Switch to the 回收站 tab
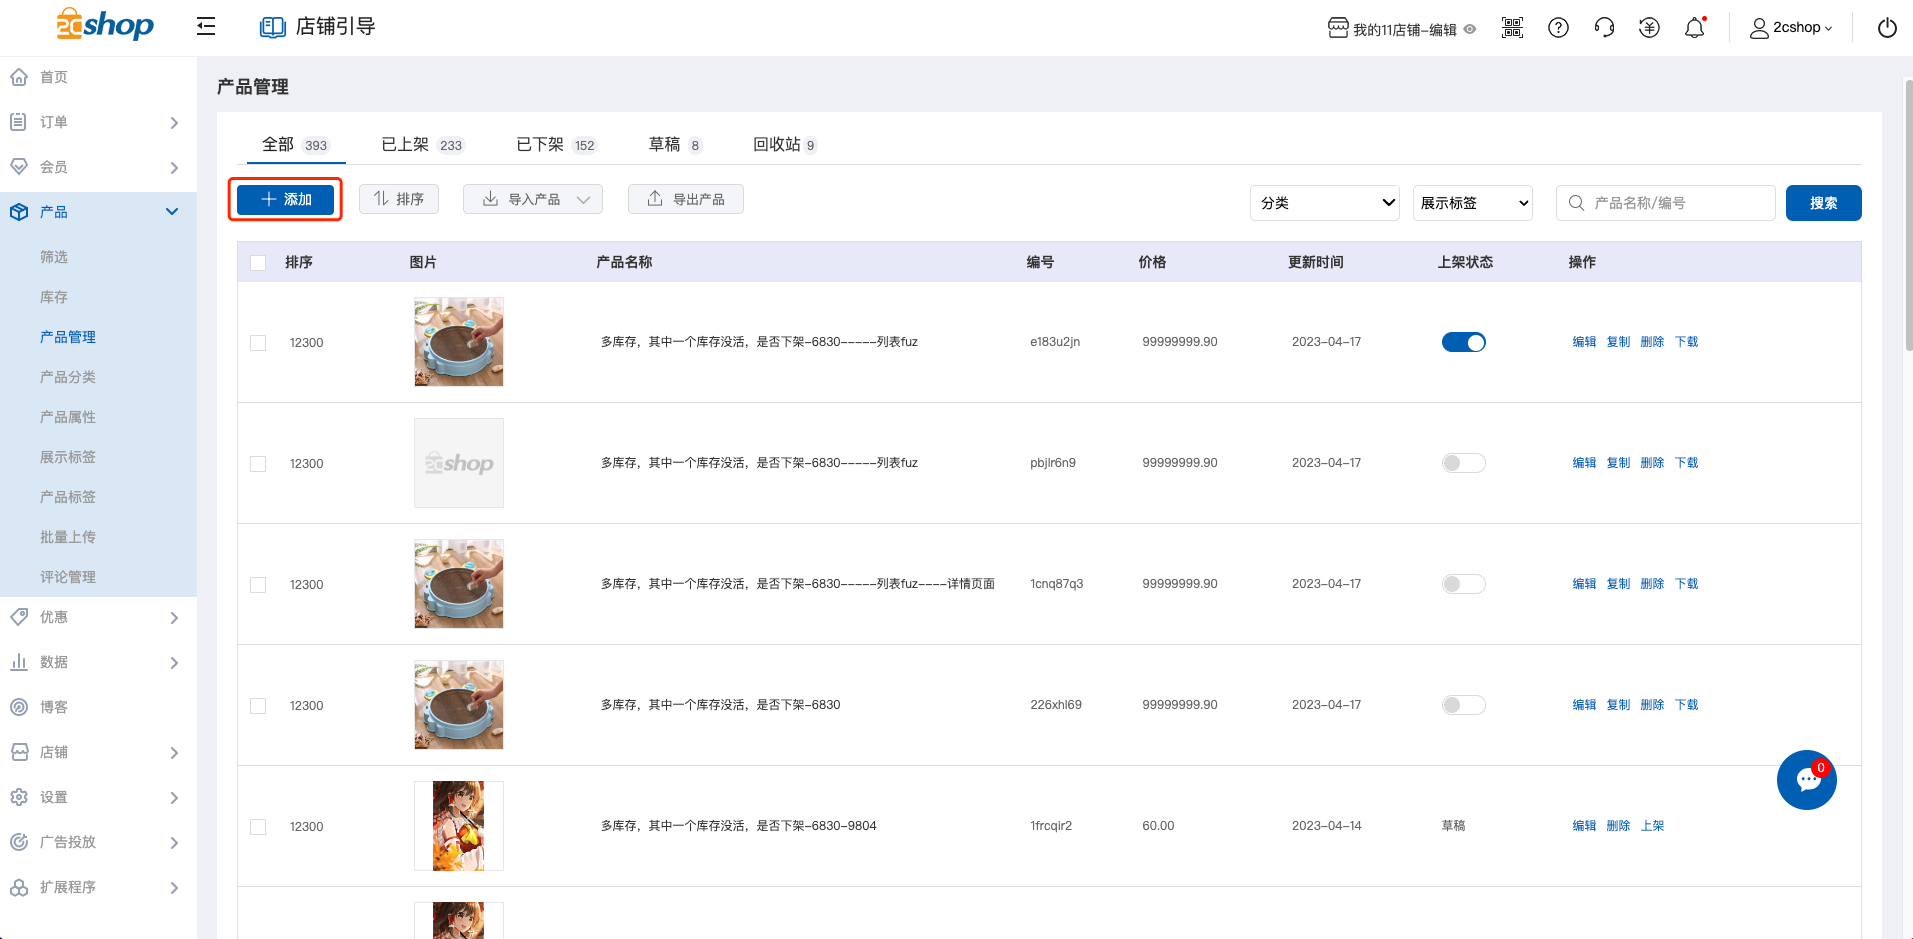1913x939 pixels. coord(784,145)
